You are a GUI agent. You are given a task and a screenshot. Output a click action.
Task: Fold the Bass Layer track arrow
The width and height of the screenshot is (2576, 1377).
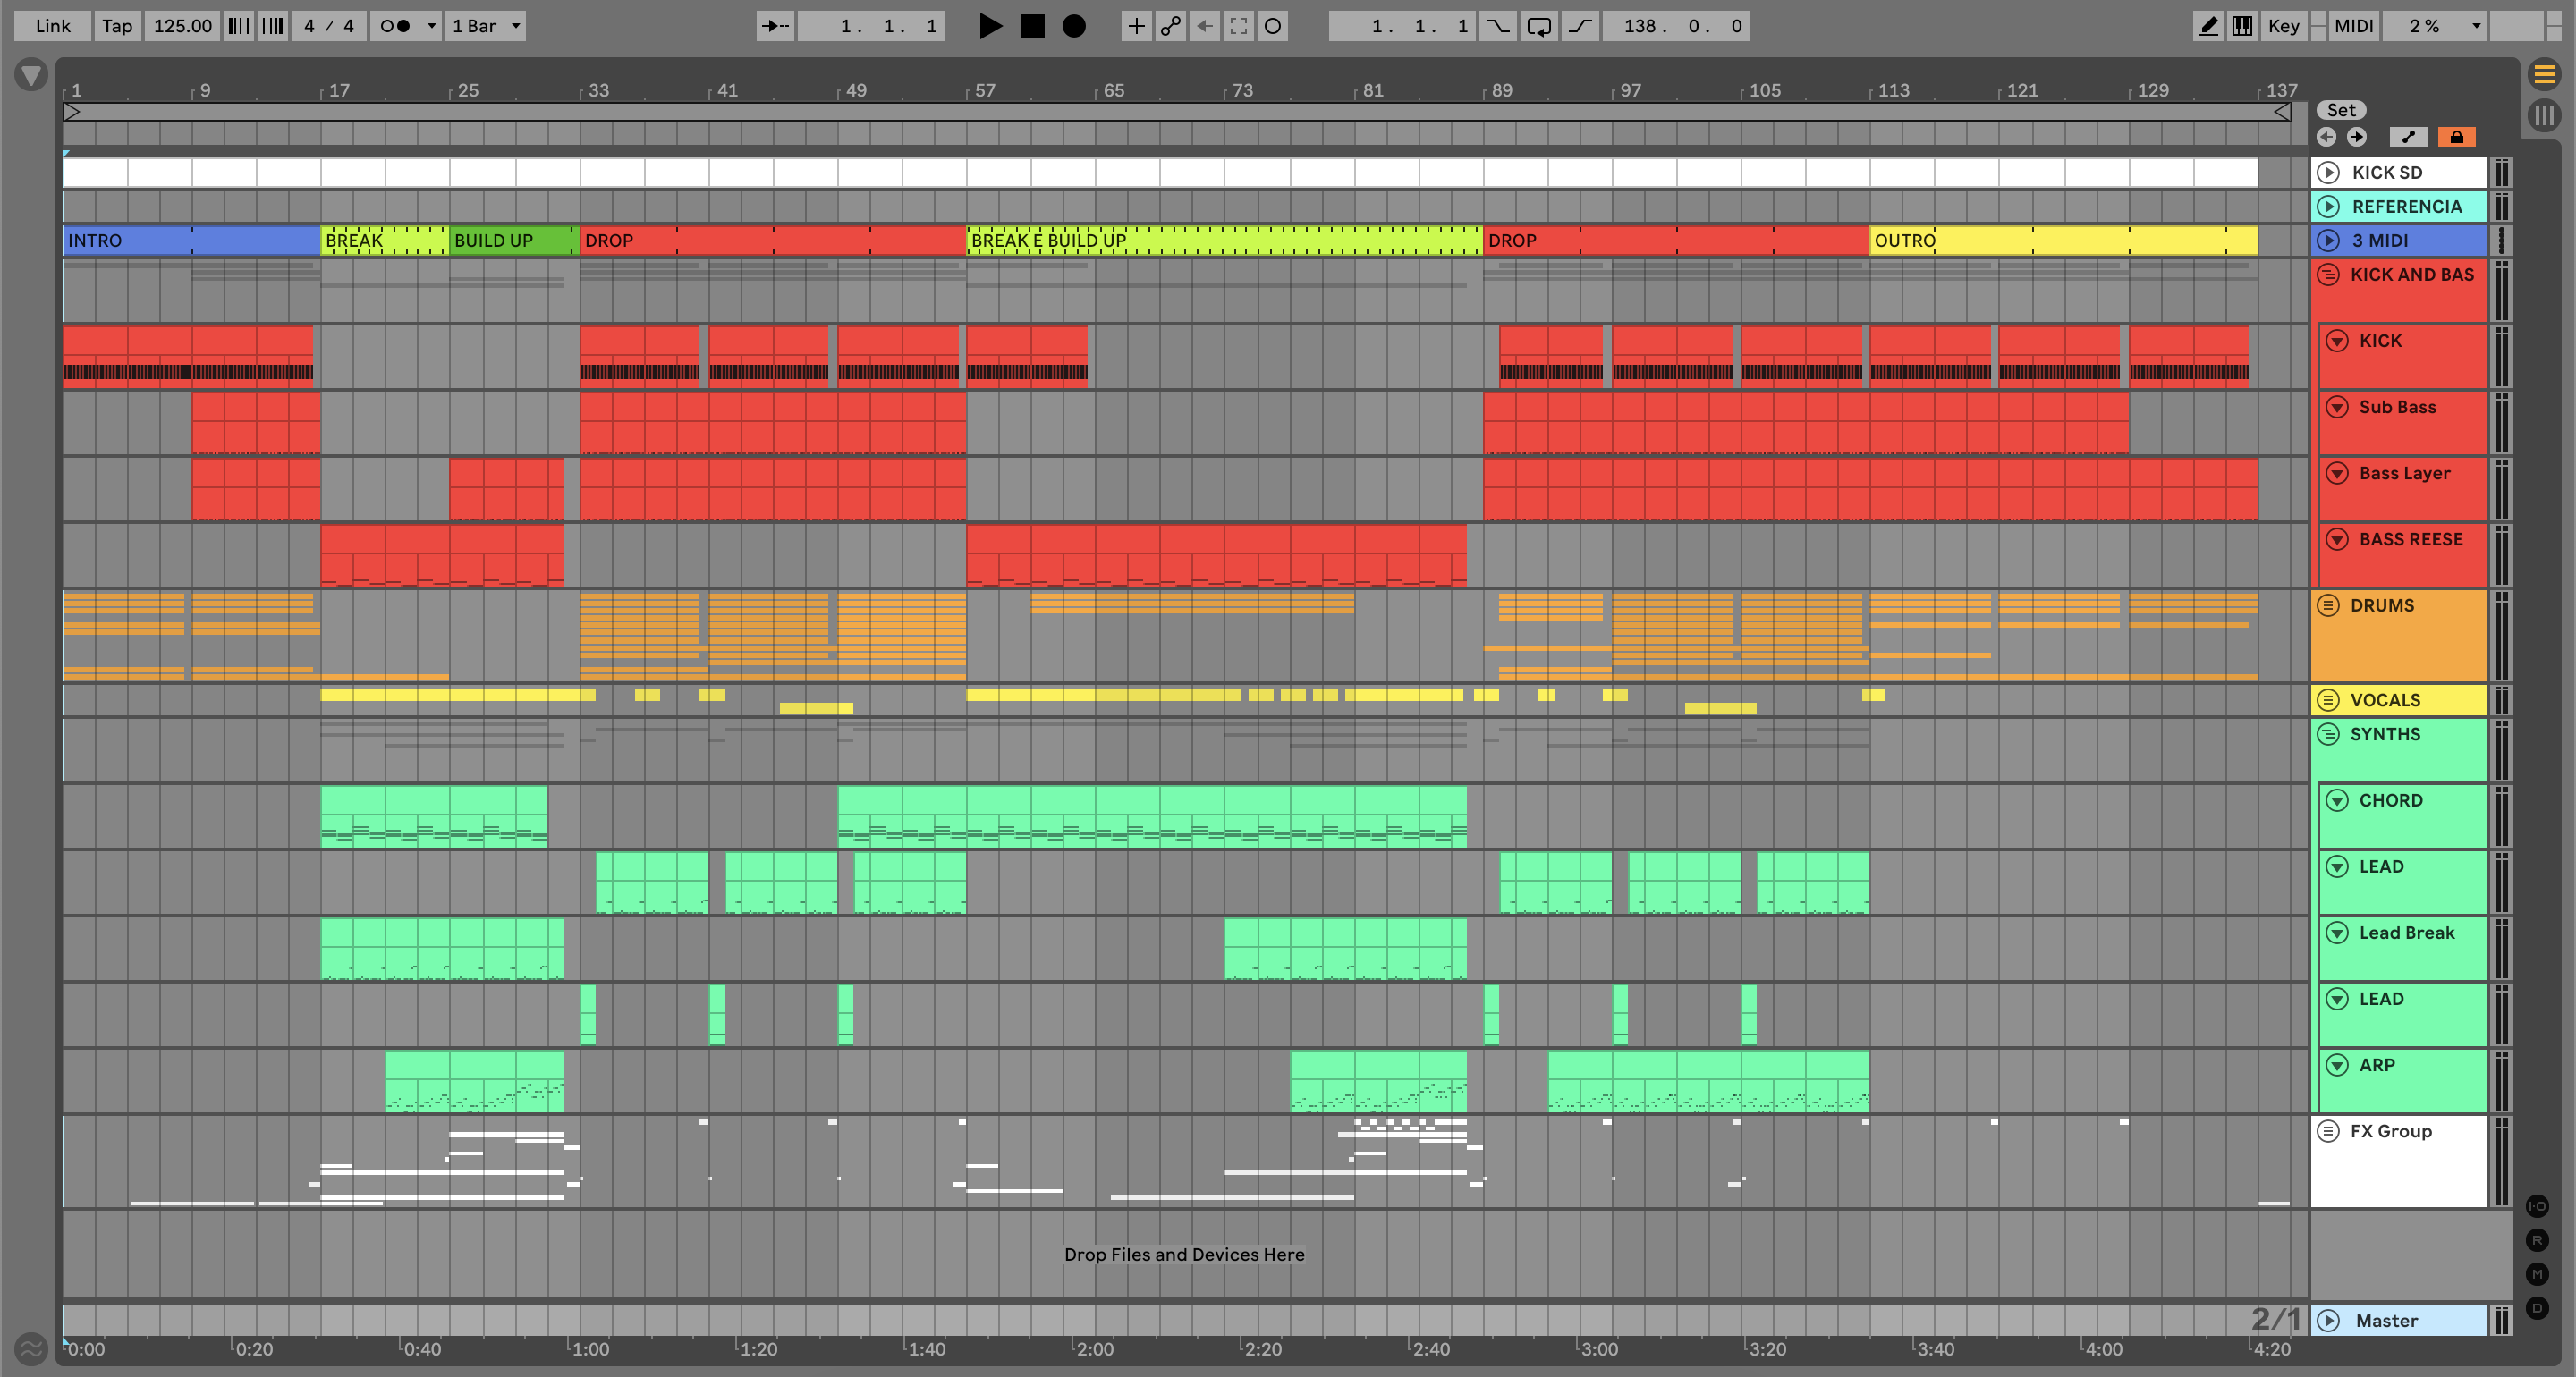click(2337, 473)
